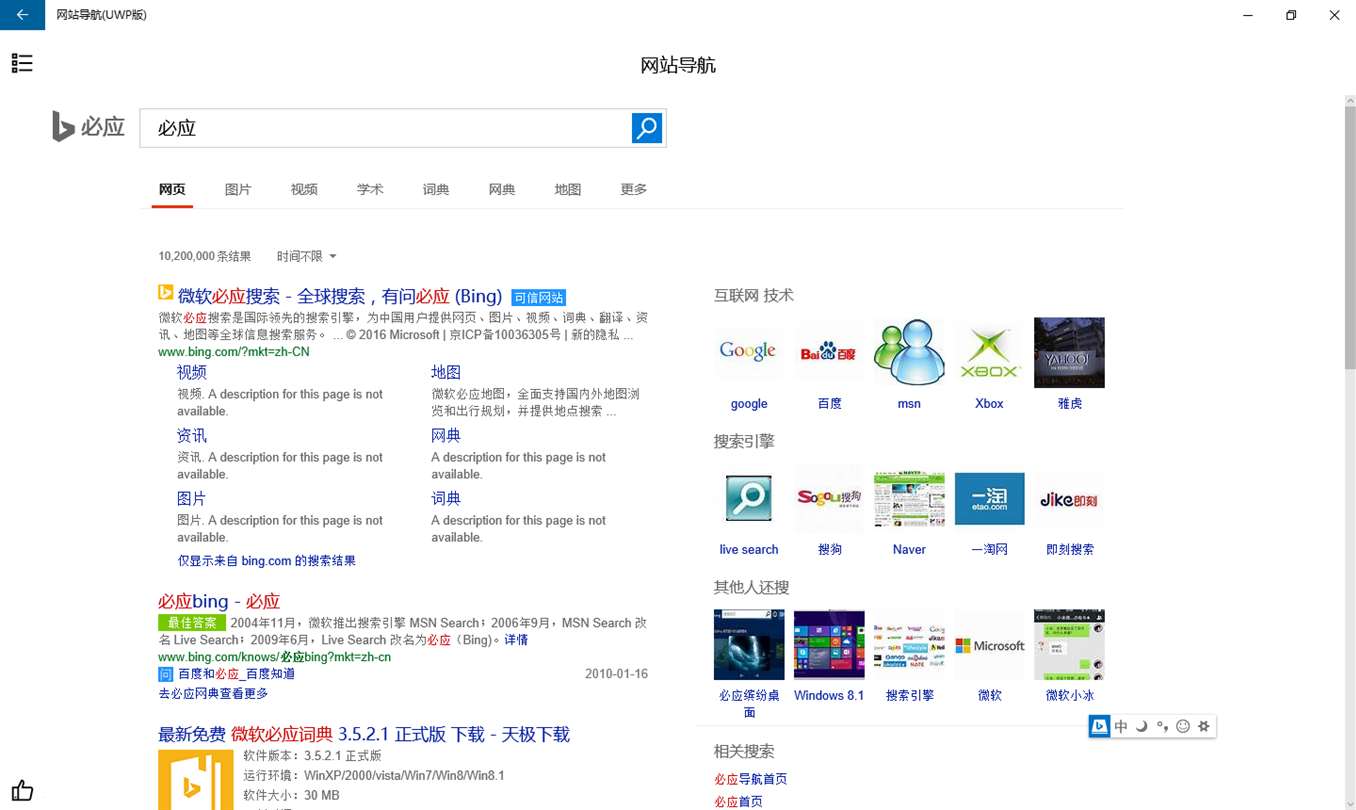Switch to the 图片 tab
Image resolution: width=1356 pixels, height=810 pixels.
tap(238, 189)
